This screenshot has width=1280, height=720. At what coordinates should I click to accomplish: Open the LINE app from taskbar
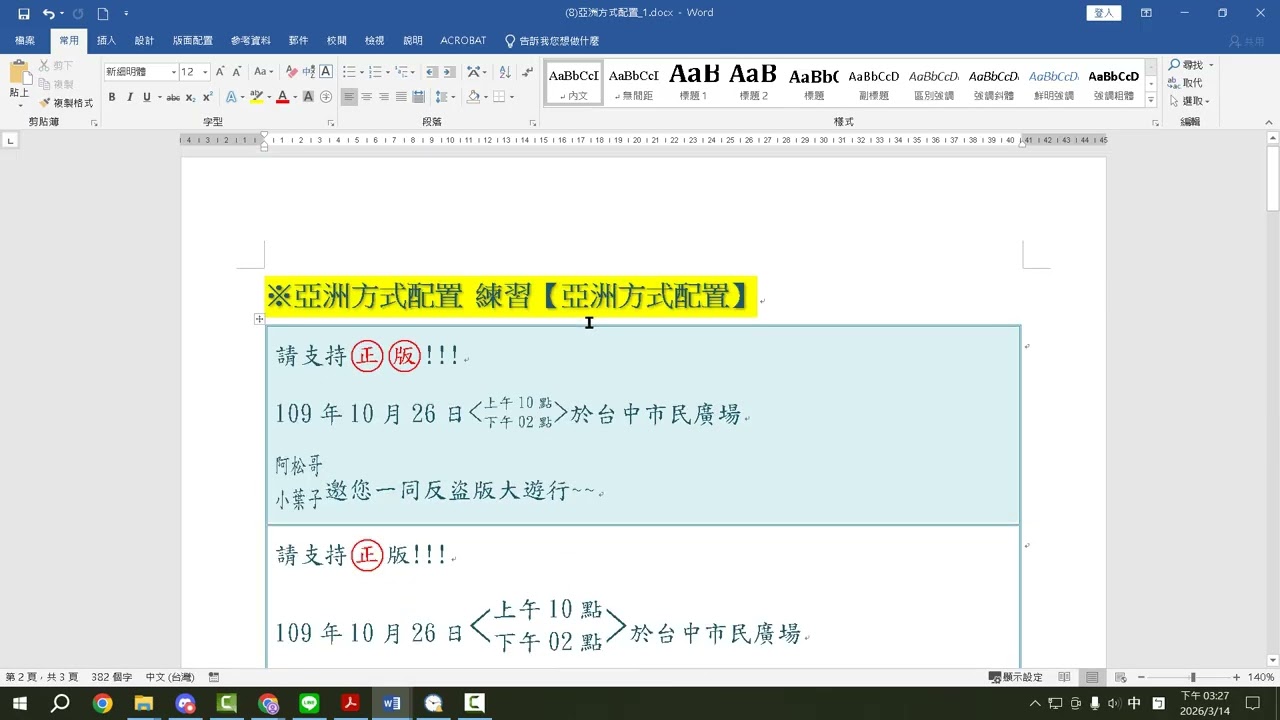(309, 703)
